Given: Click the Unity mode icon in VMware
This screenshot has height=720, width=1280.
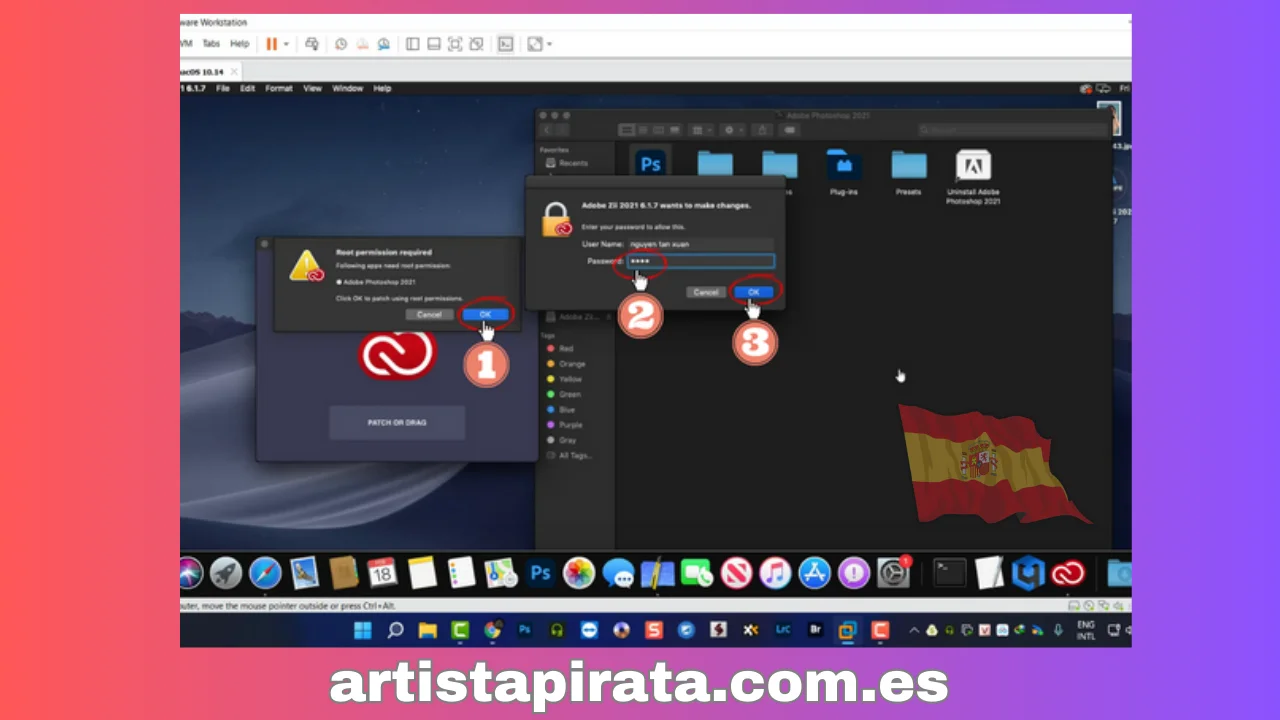Looking at the screenshot, I should click(476, 44).
